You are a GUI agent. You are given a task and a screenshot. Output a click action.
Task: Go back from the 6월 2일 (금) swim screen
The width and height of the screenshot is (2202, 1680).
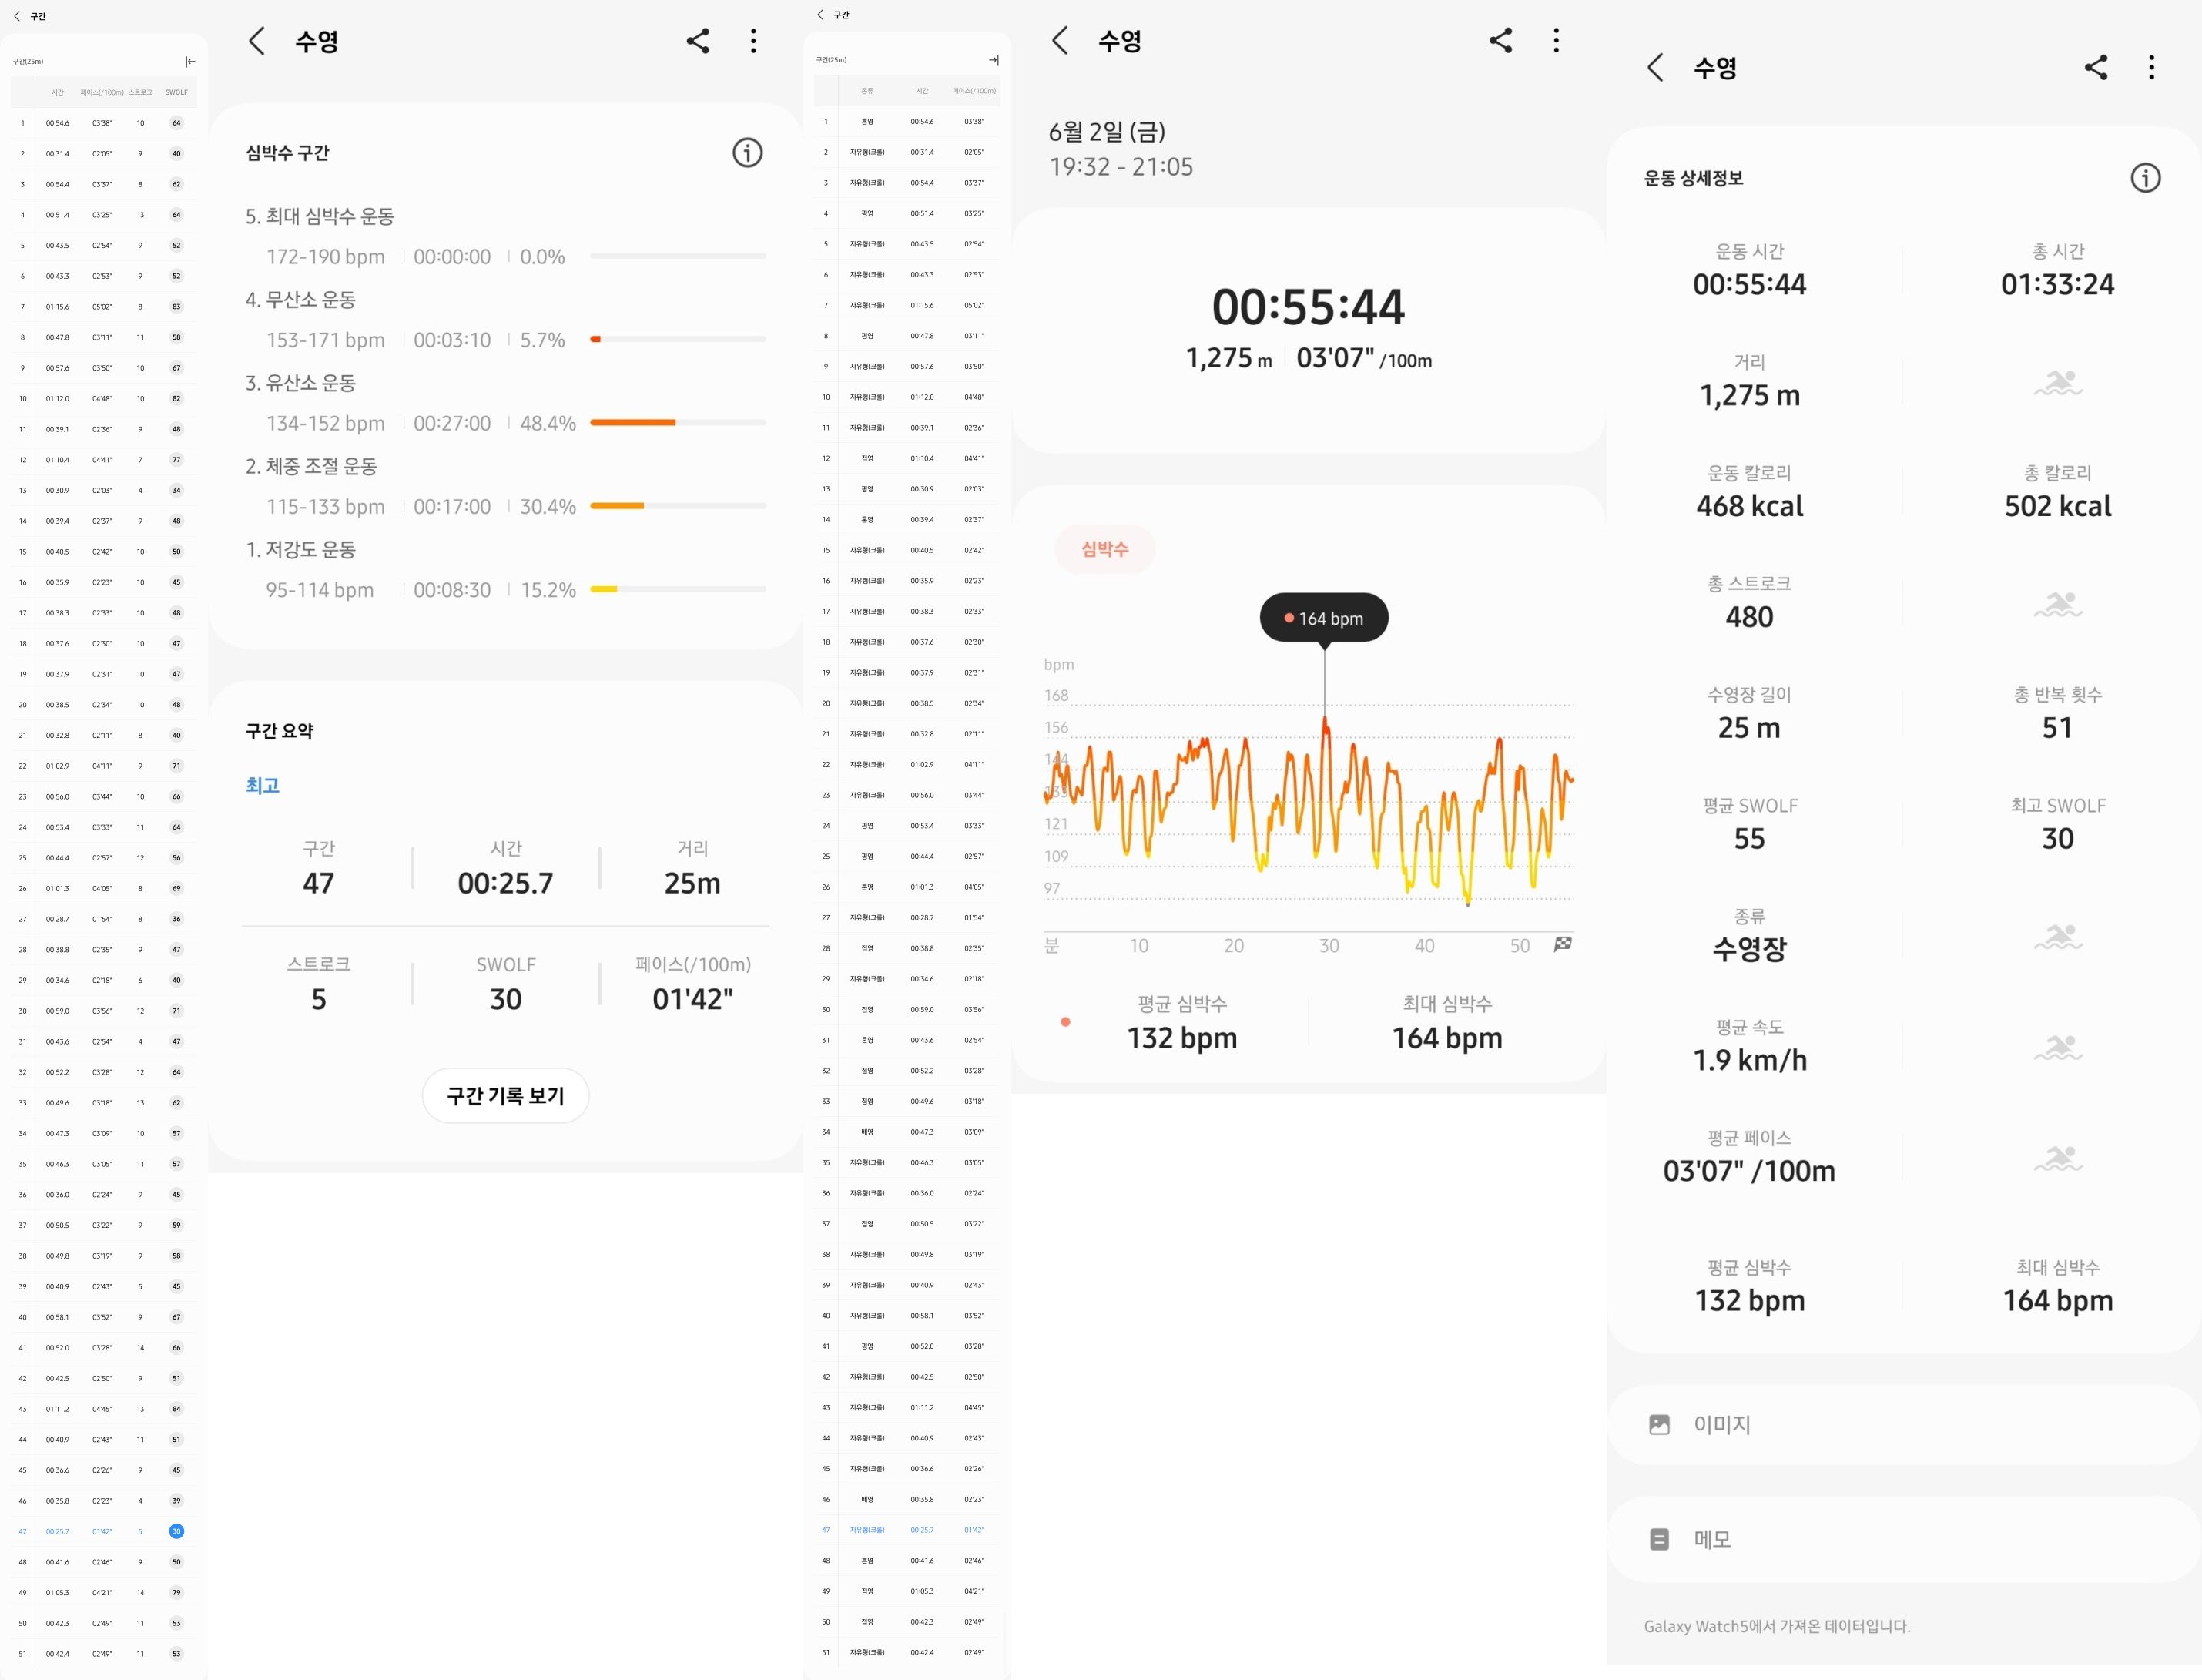1060,41
